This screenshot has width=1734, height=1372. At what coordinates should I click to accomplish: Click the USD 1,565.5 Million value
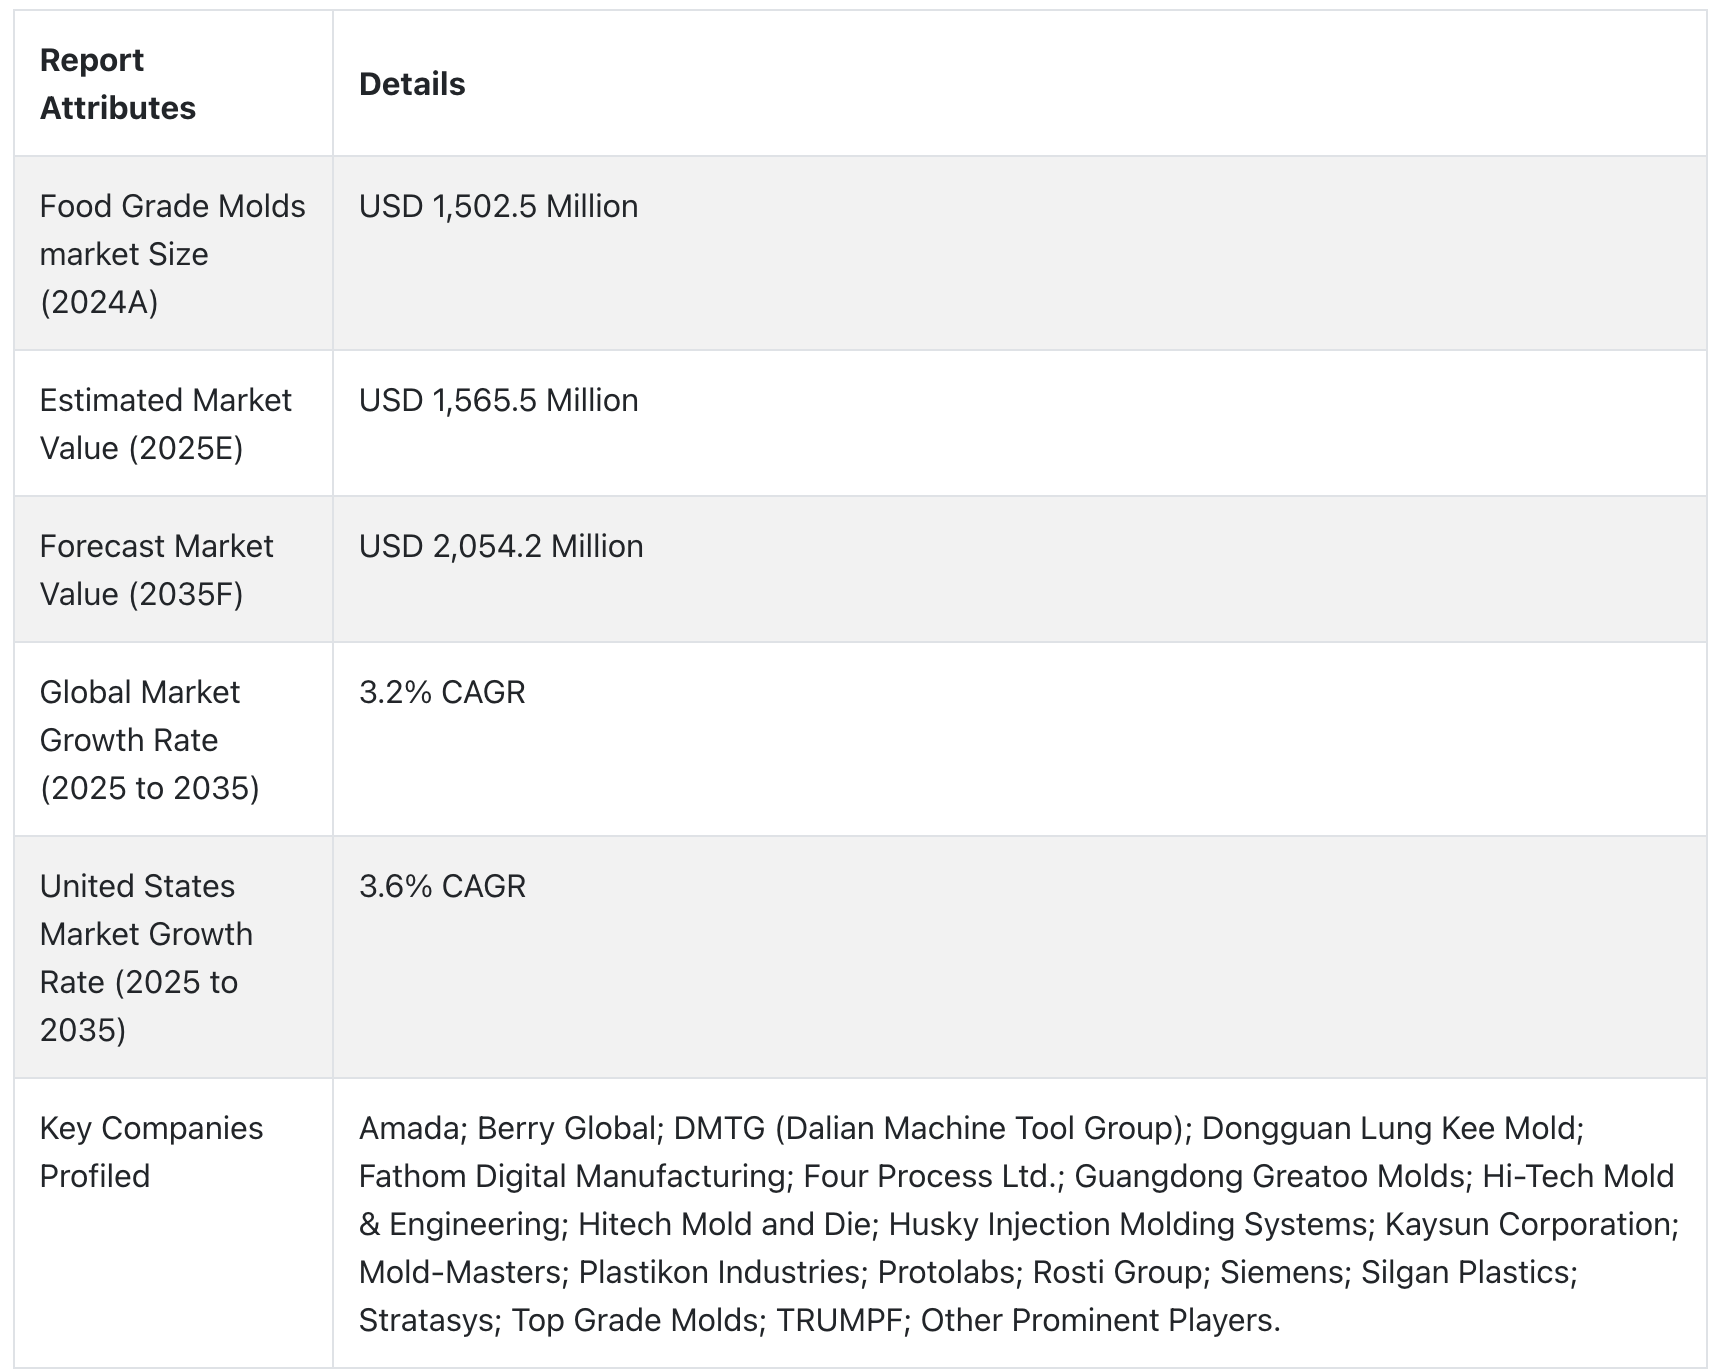click(498, 400)
